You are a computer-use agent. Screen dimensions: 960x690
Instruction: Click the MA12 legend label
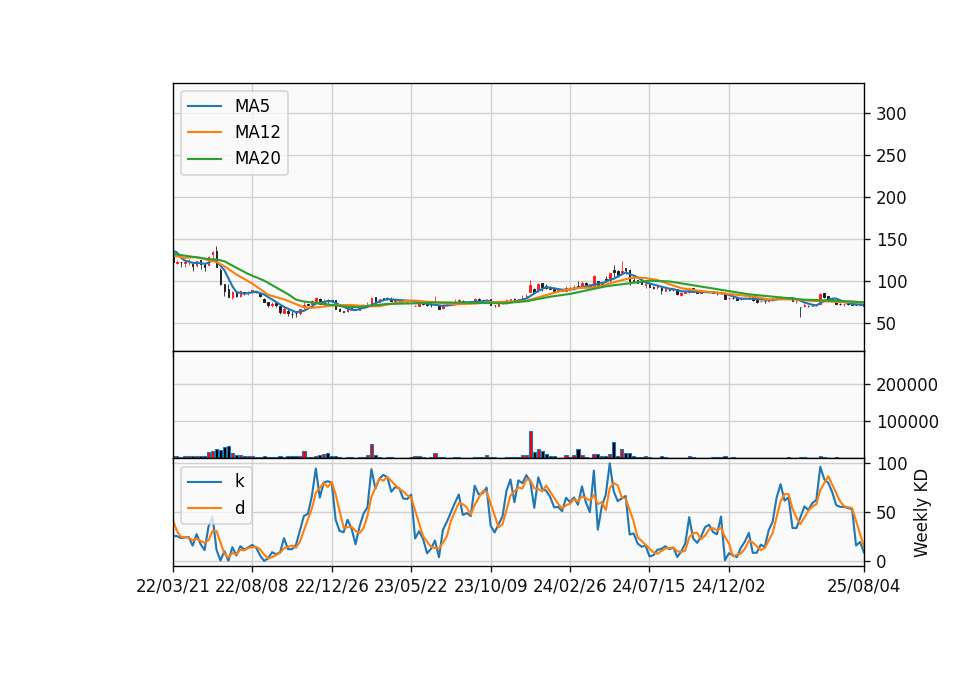click(x=257, y=132)
